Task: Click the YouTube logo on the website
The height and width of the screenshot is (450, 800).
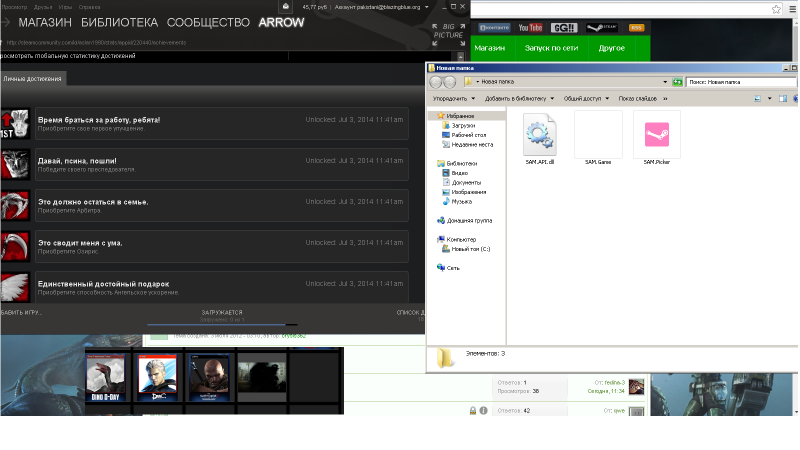Action: pos(530,28)
